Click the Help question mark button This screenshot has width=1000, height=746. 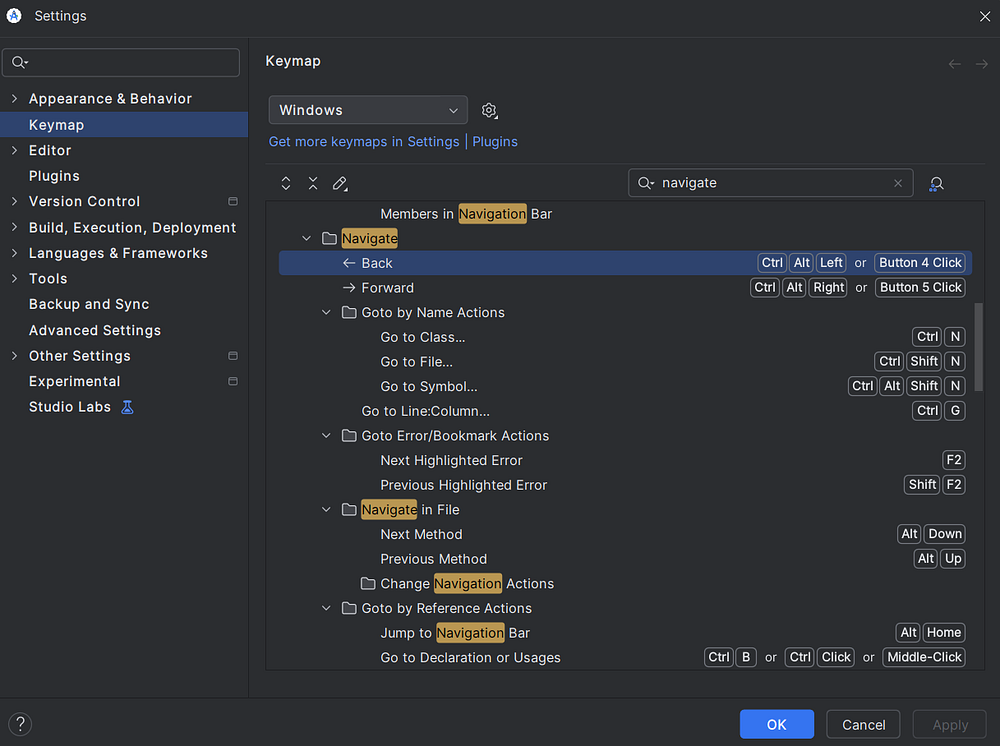click(20, 724)
